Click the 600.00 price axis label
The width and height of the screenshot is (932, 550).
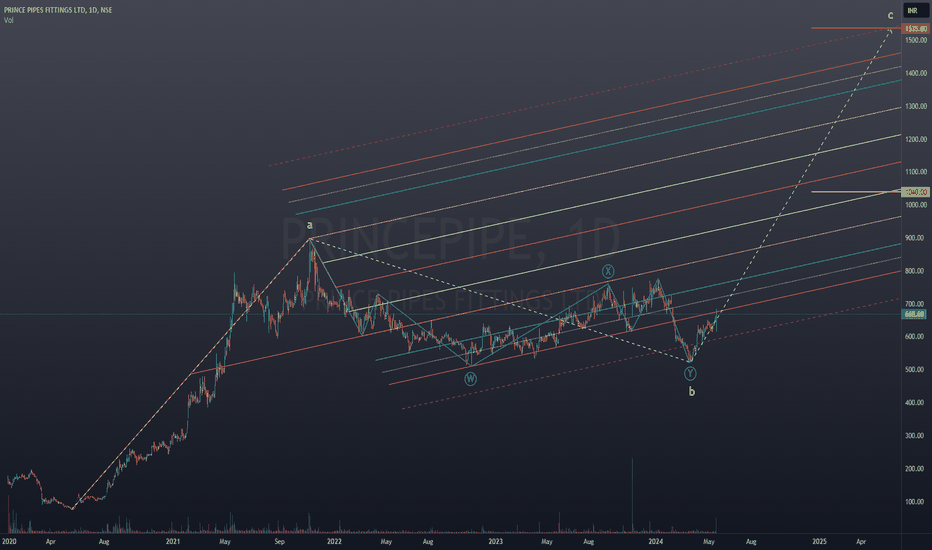(x=915, y=337)
